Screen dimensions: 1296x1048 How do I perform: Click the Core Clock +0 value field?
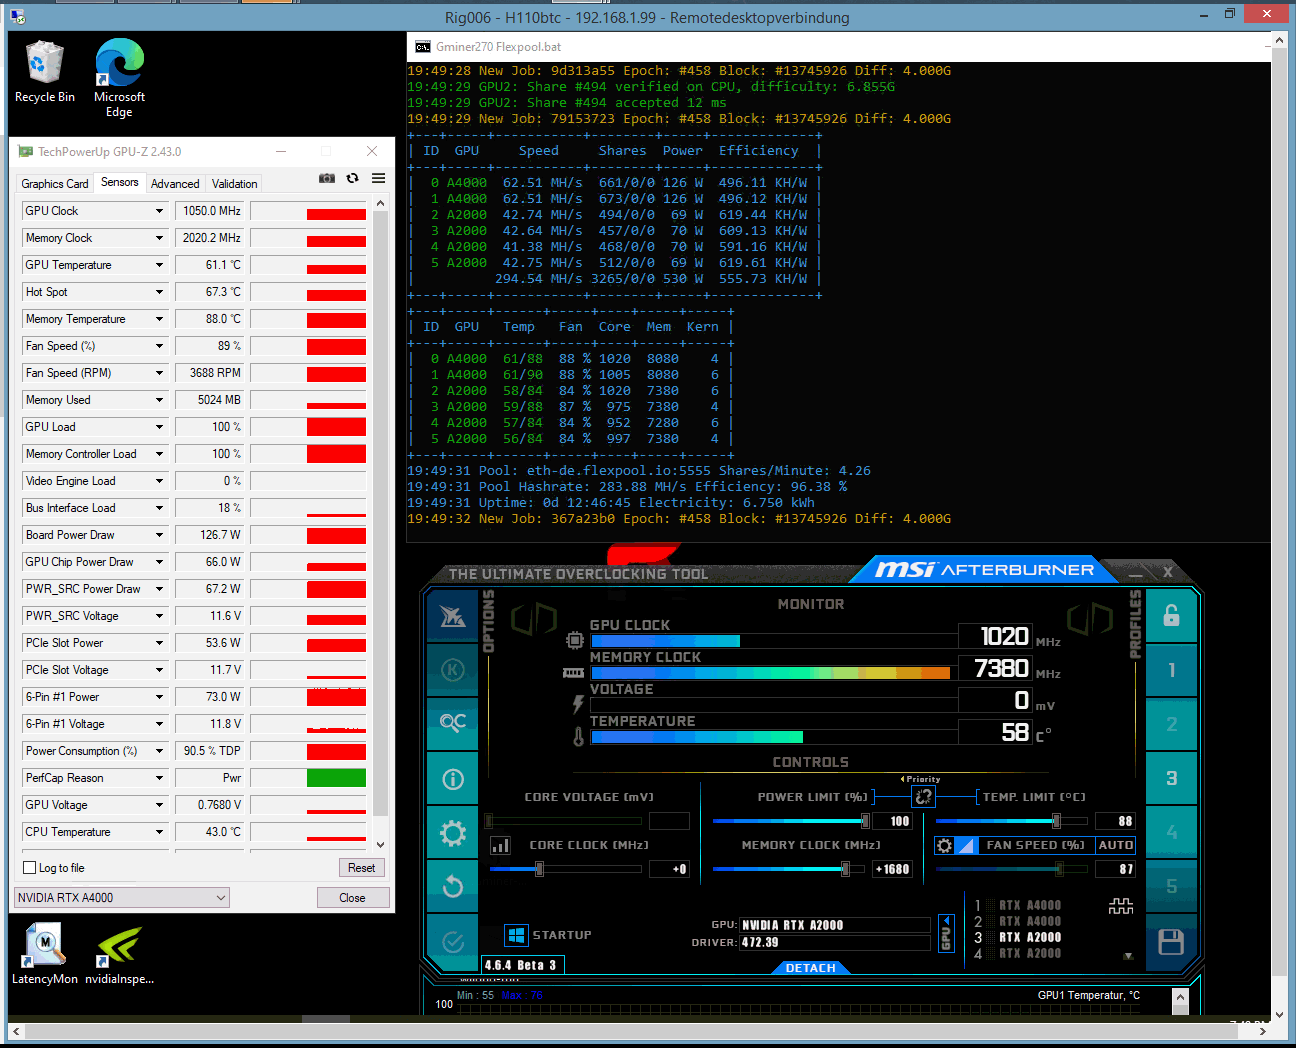point(669,869)
